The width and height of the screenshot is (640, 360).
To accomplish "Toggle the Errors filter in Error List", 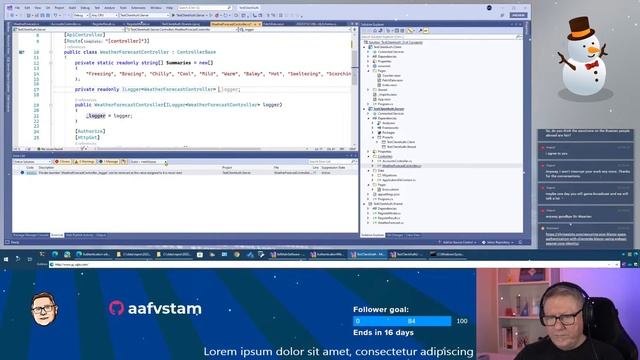I will click(x=62, y=162).
